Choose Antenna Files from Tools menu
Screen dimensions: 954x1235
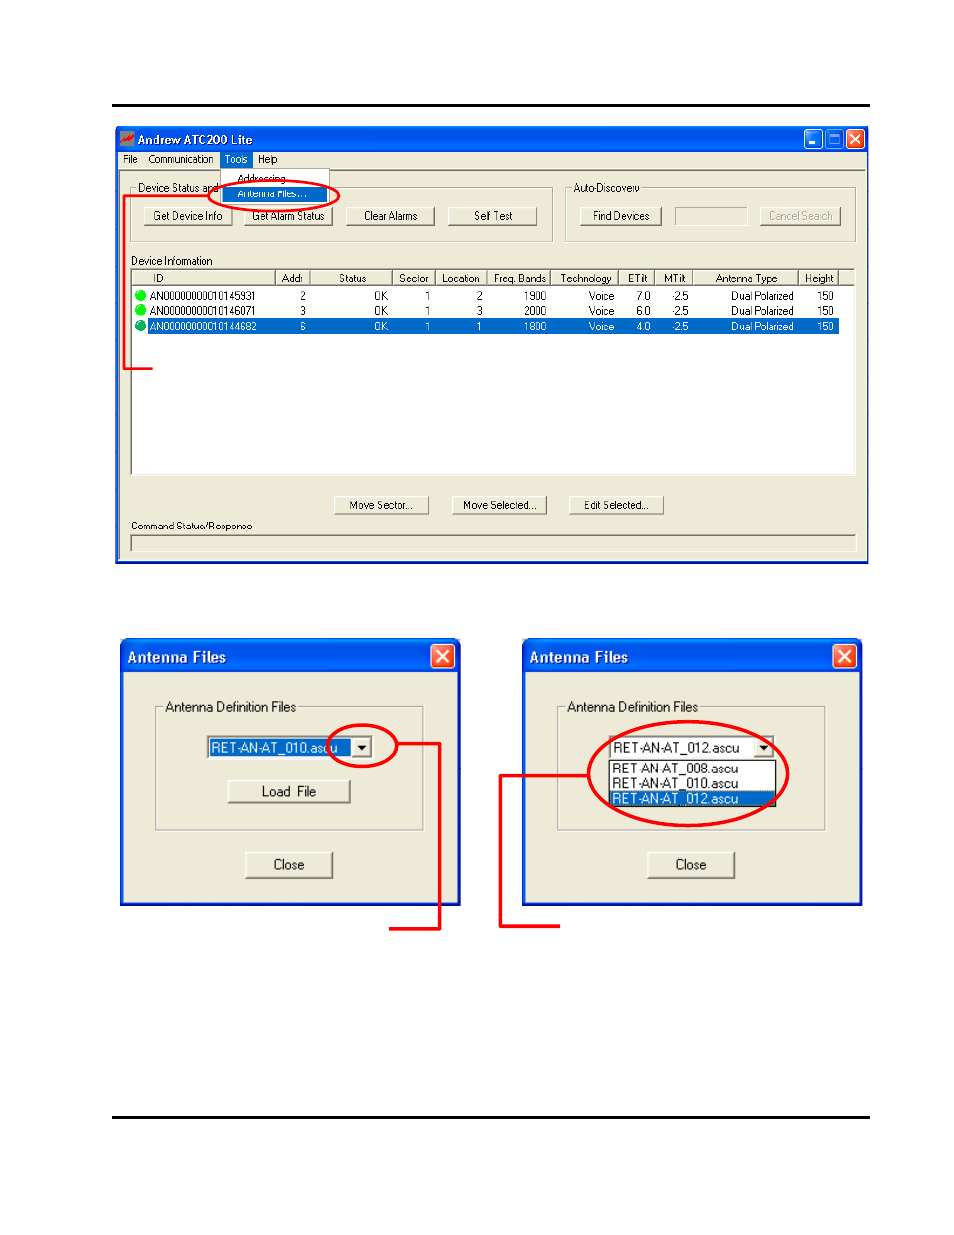point(273,194)
